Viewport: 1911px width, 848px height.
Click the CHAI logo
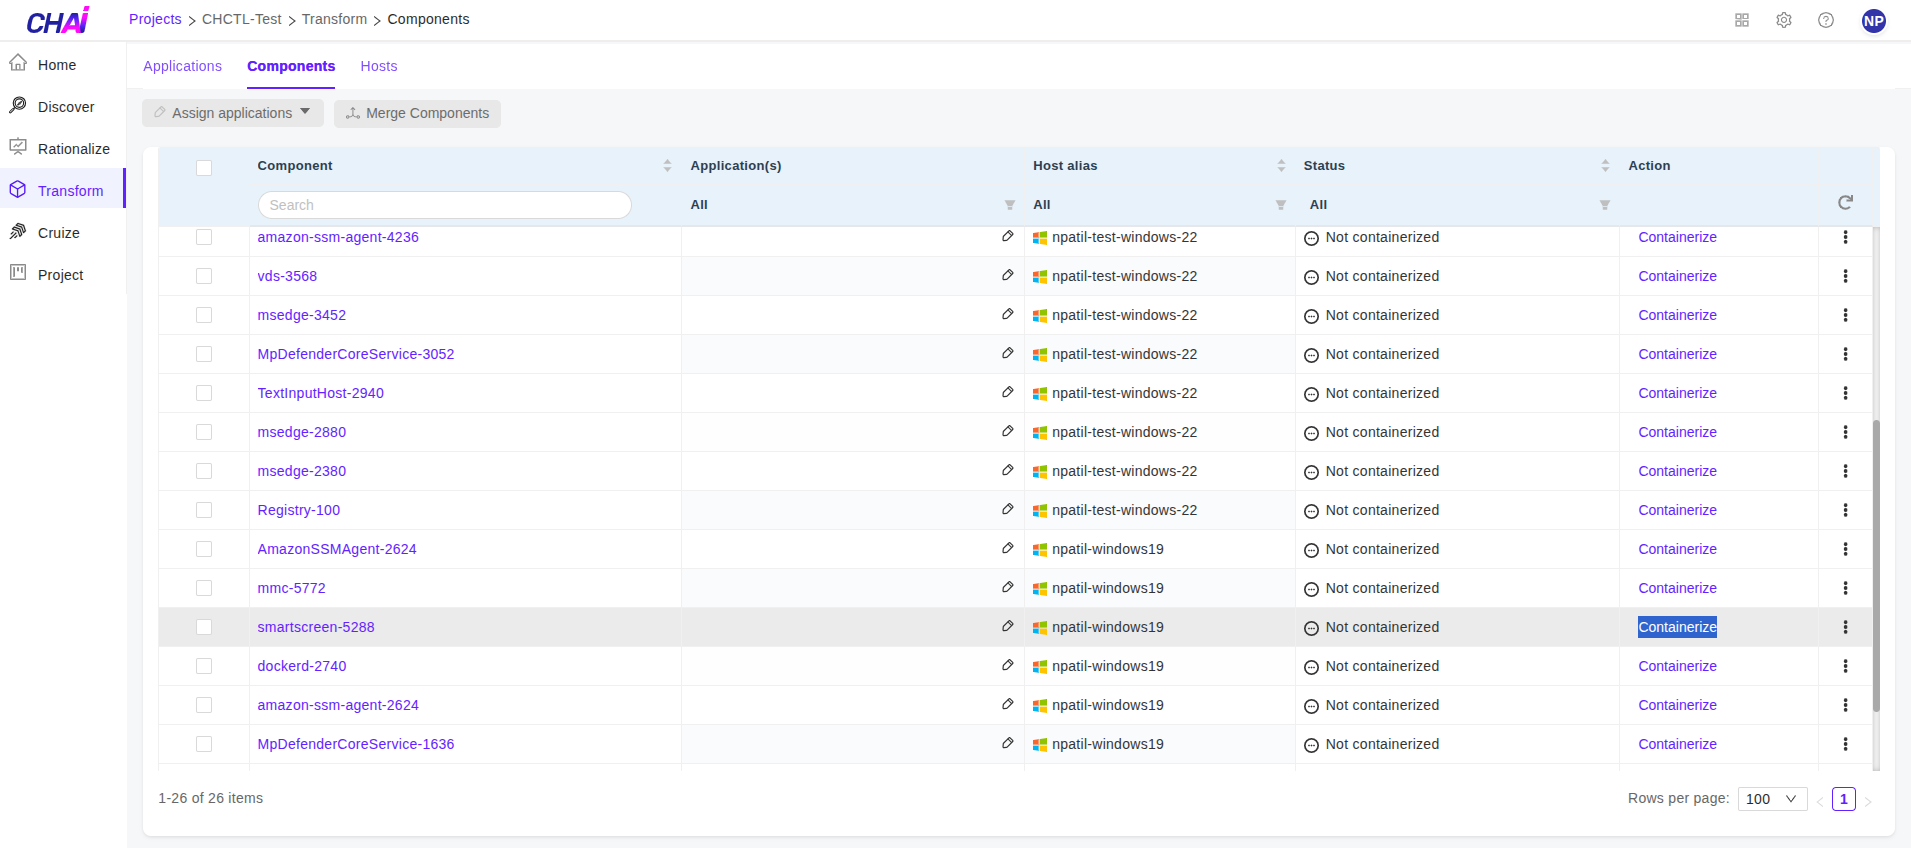coord(58,20)
